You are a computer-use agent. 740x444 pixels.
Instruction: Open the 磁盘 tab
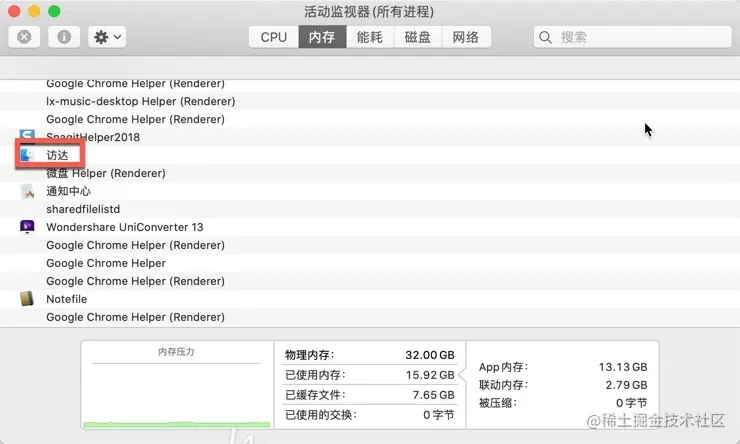418,37
